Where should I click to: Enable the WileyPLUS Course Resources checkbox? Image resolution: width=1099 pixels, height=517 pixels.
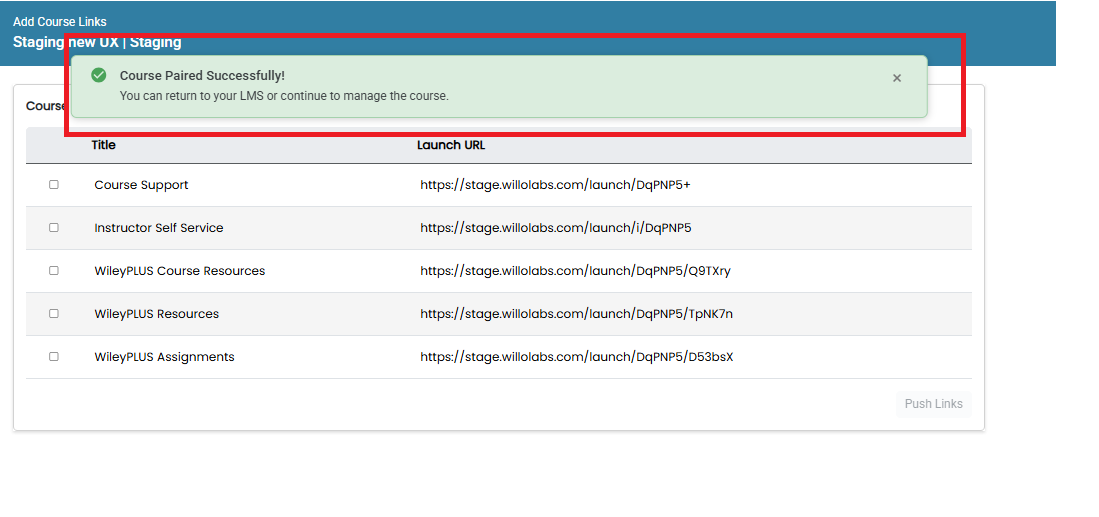[x=54, y=270]
